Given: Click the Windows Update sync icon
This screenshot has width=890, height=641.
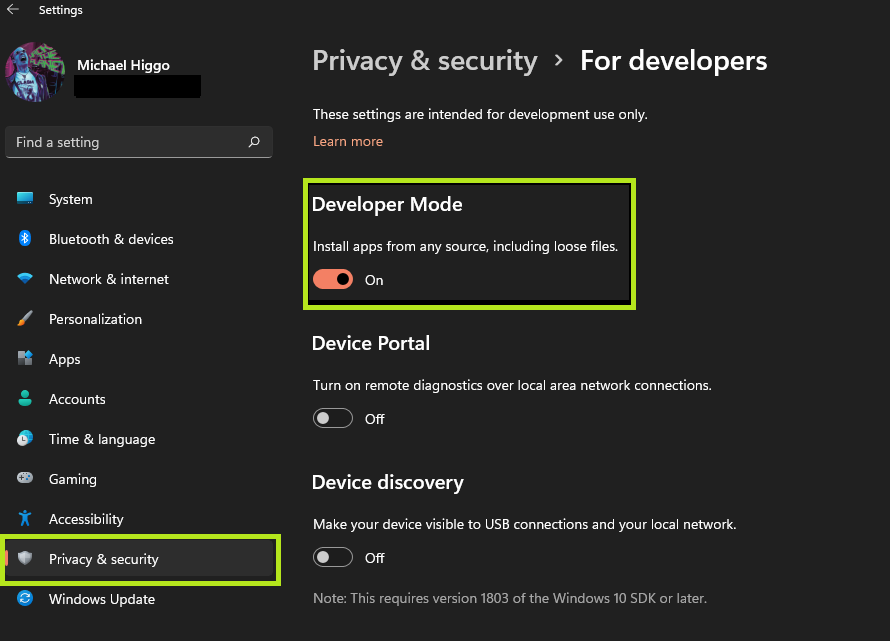Looking at the screenshot, I should [x=26, y=599].
